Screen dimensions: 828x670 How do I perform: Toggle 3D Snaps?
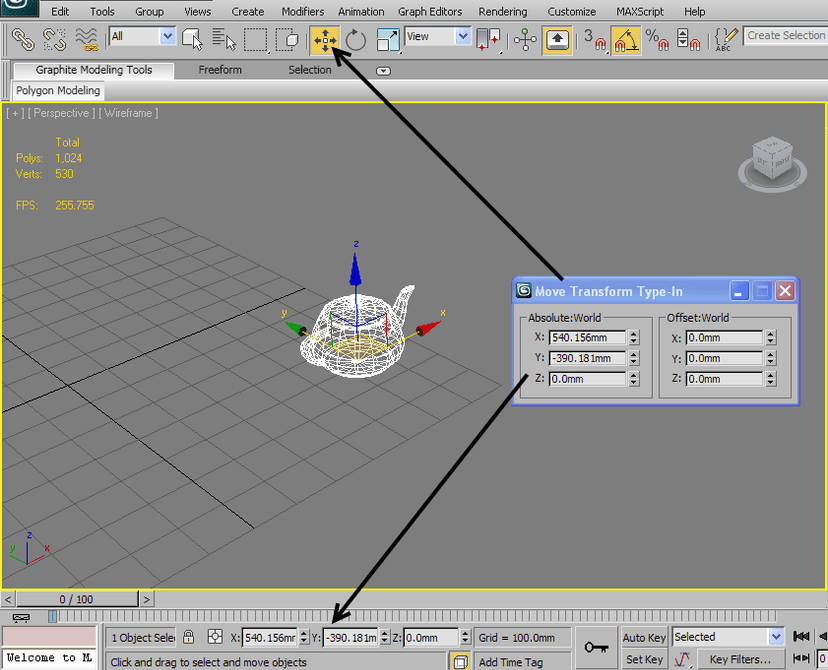click(x=595, y=40)
